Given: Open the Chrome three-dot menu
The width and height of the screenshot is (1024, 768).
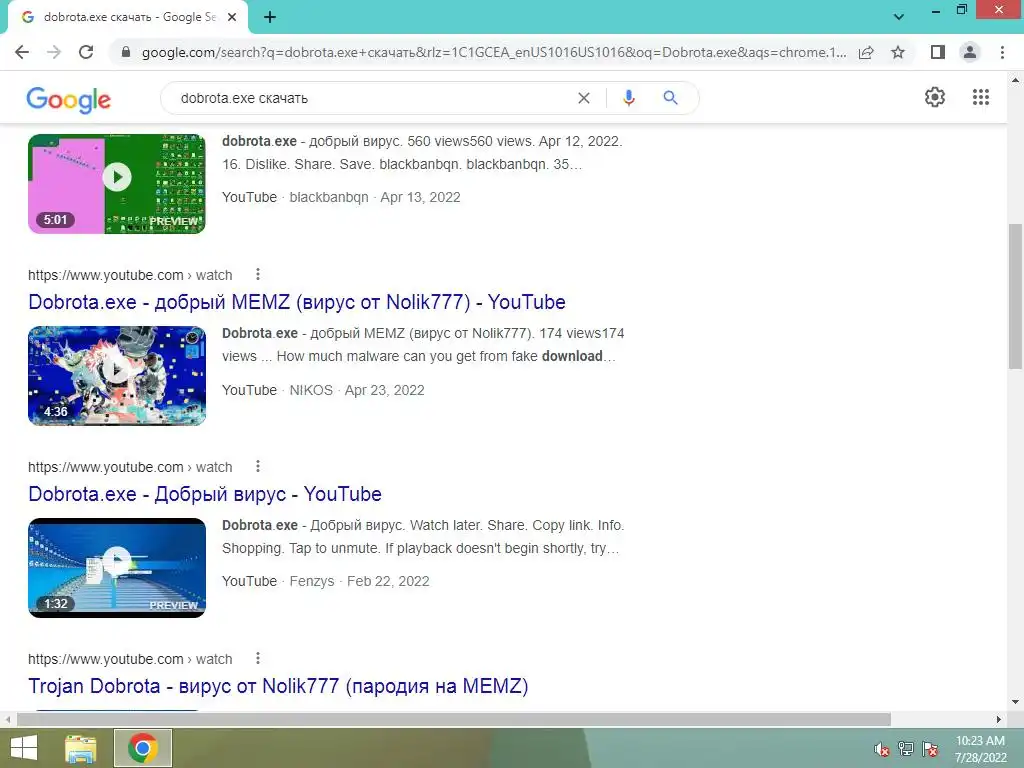Looking at the screenshot, I should pos(1002,52).
